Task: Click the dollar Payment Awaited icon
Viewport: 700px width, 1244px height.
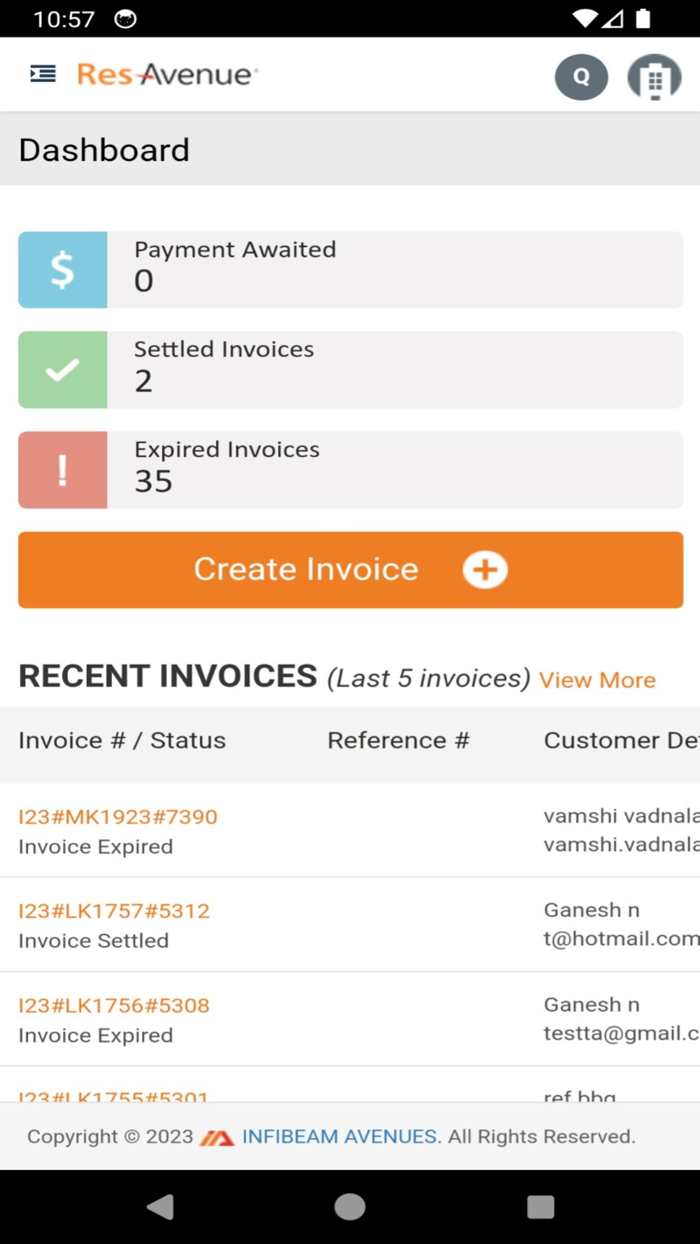Action: [x=62, y=269]
